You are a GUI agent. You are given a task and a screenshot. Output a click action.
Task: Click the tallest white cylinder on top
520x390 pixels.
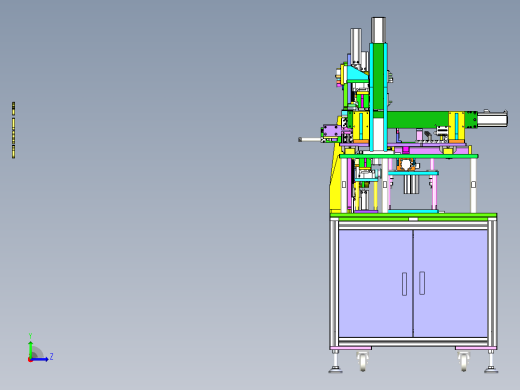(x=378, y=30)
